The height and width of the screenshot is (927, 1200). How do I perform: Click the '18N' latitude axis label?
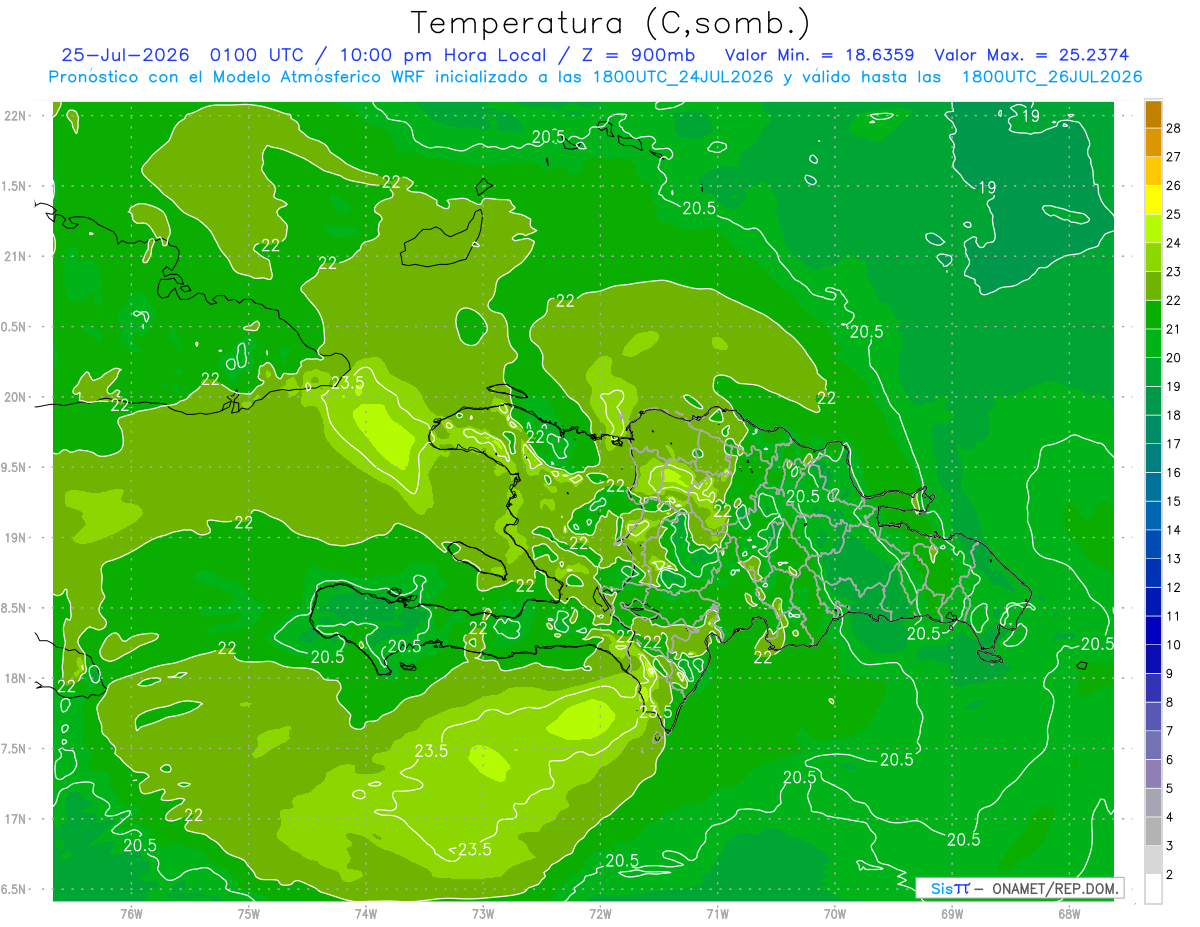point(15,679)
